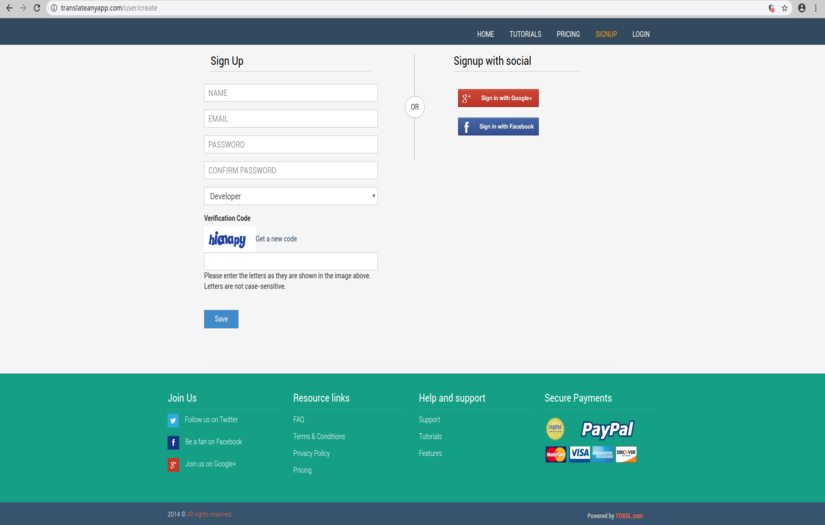
Task: Open the Support link
Action: point(429,420)
